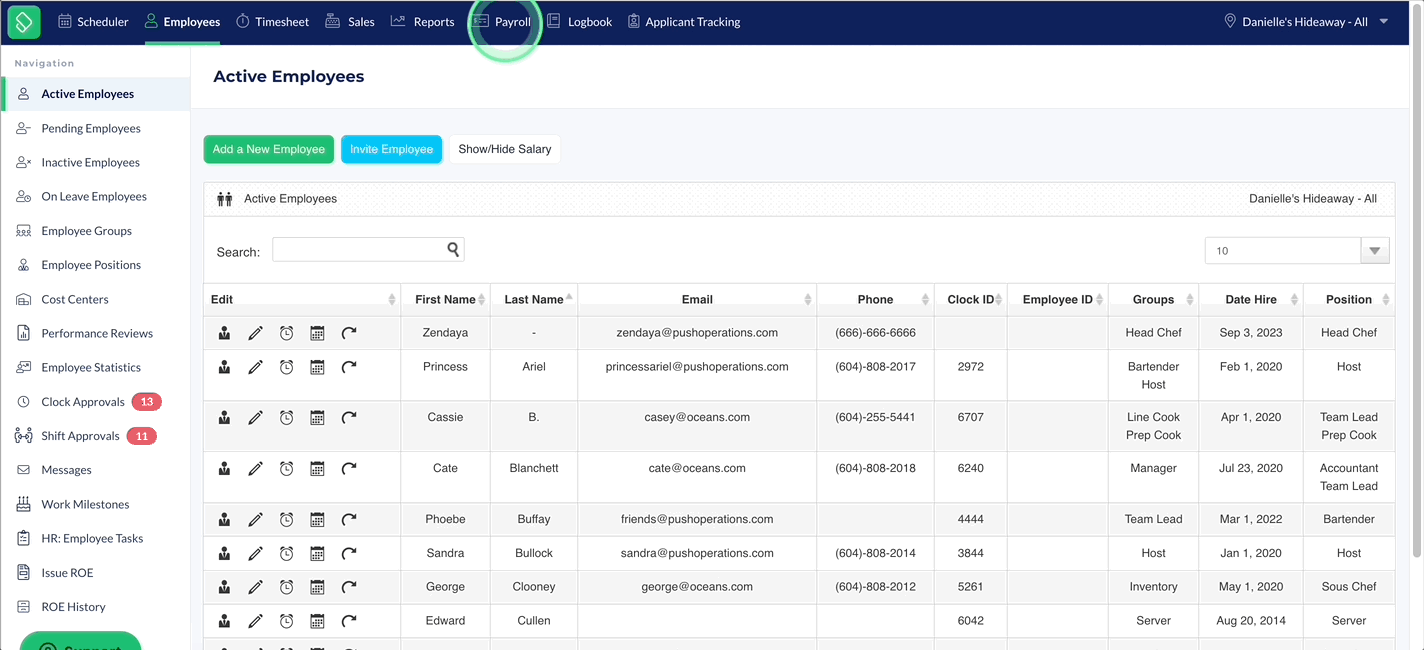Screen dimensions: 1424x650
Task: Open the profile icon for Cate Blanchett
Action: pyautogui.click(x=225, y=468)
